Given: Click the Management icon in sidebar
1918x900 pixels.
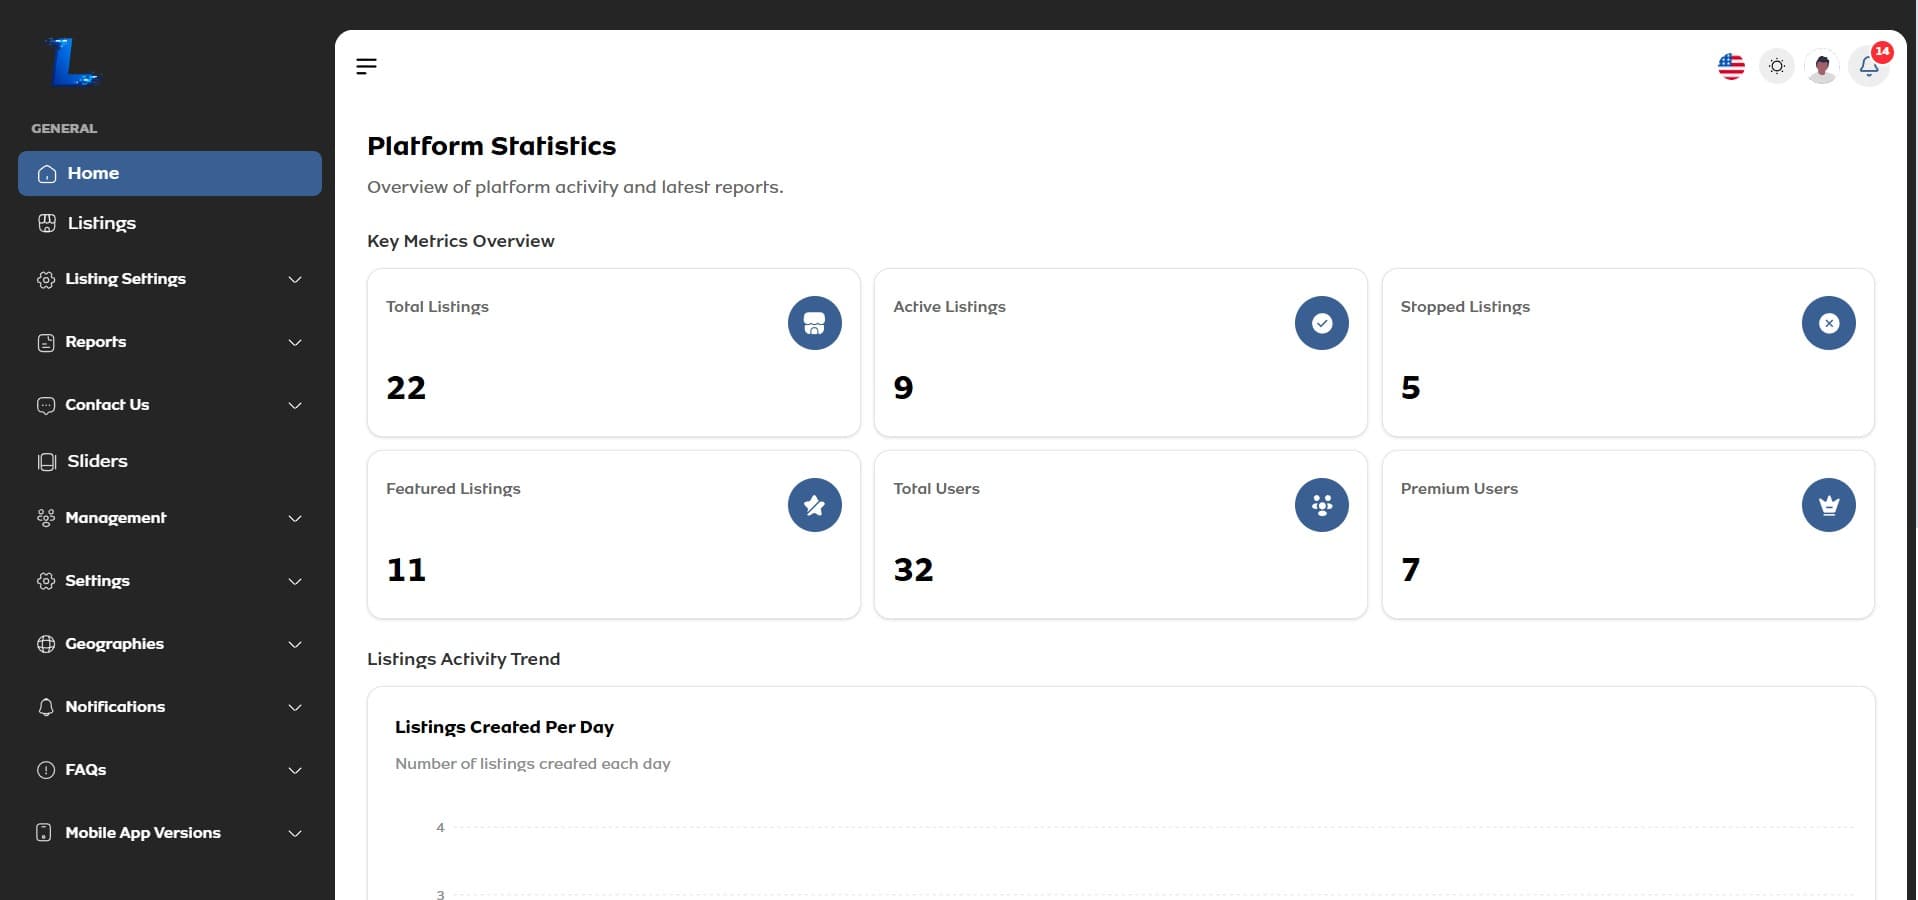Looking at the screenshot, I should click(x=46, y=518).
